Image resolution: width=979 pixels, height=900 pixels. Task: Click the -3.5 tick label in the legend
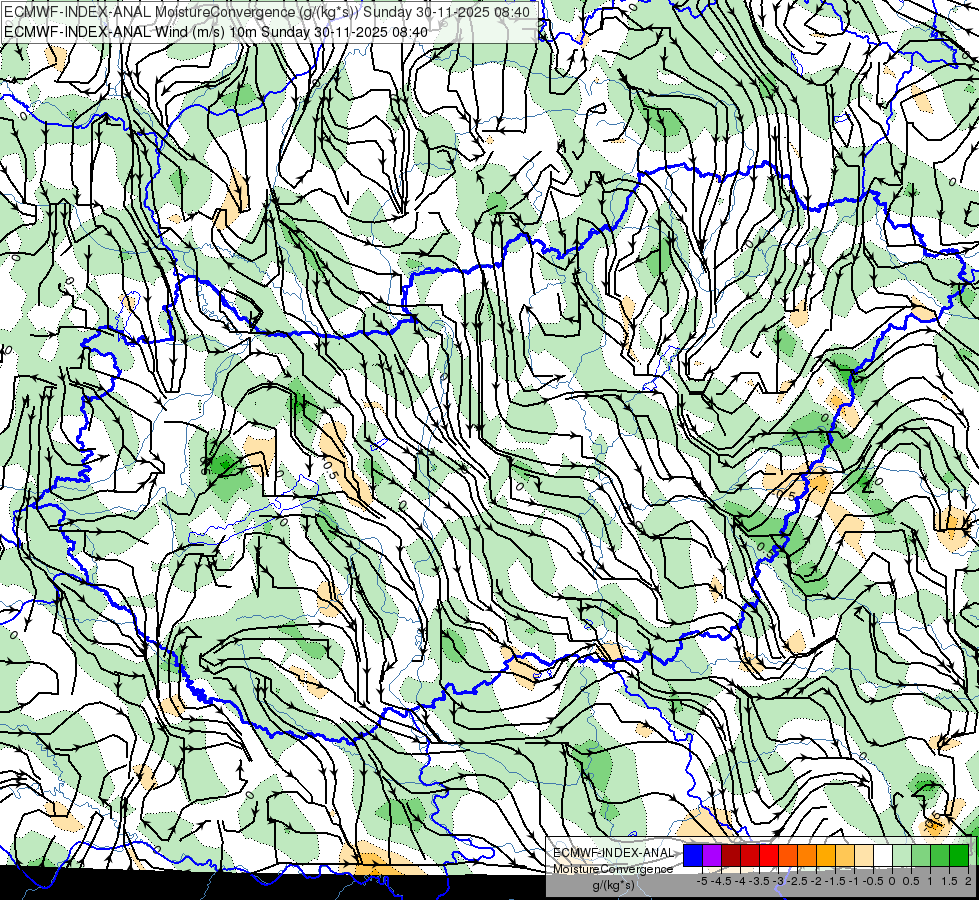pyautogui.click(x=759, y=881)
